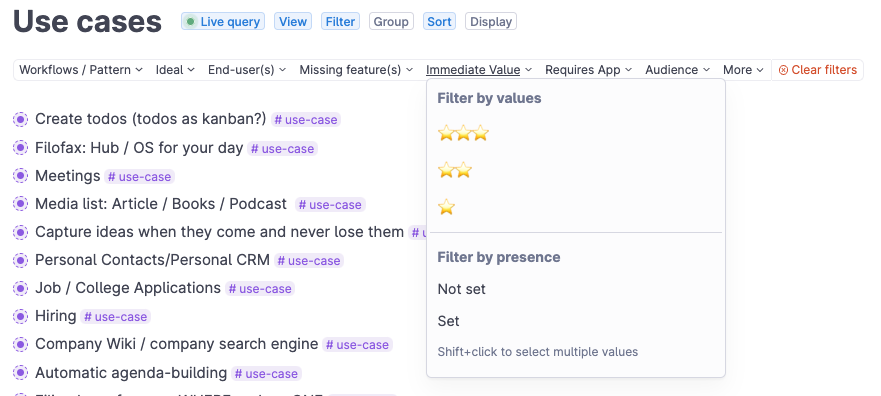The height and width of the screenshot is (396, 881).
Task: Click the bullet icon beside Personal Contacts/Personal CRM
Action: click(20, 260)
